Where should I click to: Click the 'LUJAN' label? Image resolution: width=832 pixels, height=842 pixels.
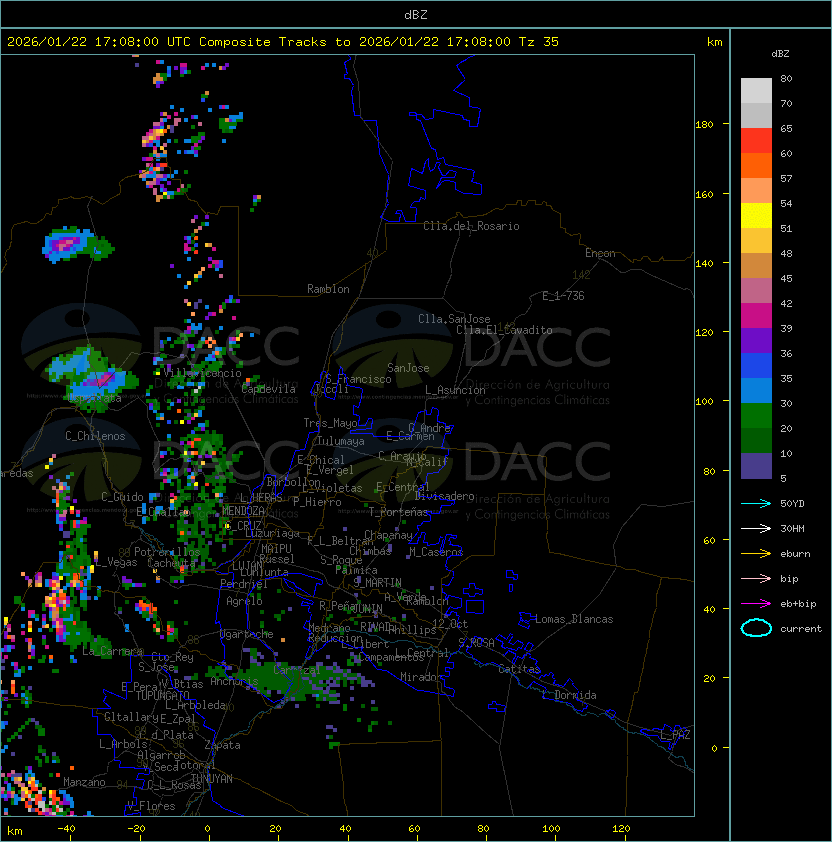[247, 566]
